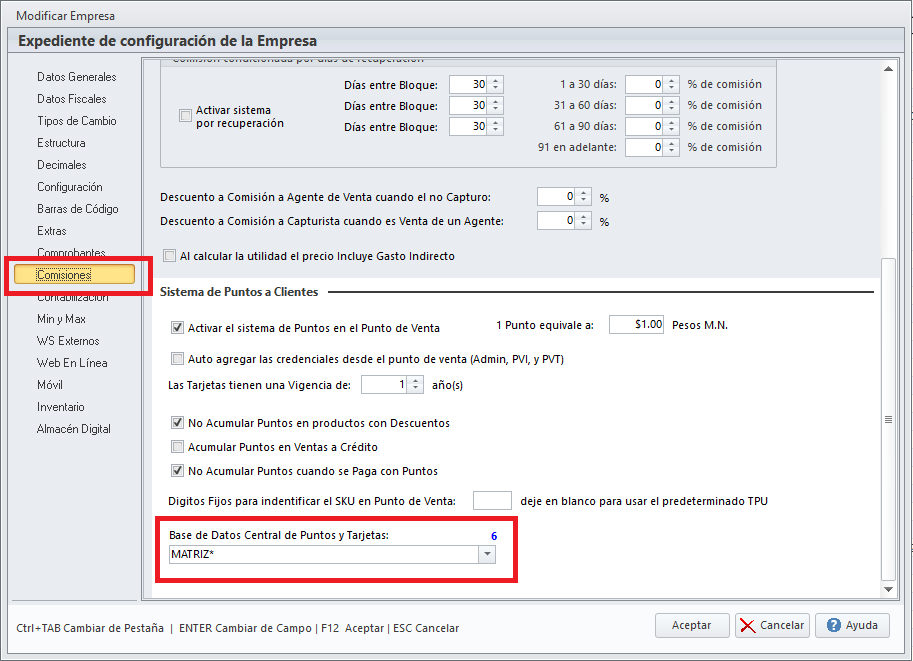This screenshot has height=661, width=913.
Task: Uncheck Activar el sistema de Puntos checkbox
Action: tap(178, 327)
